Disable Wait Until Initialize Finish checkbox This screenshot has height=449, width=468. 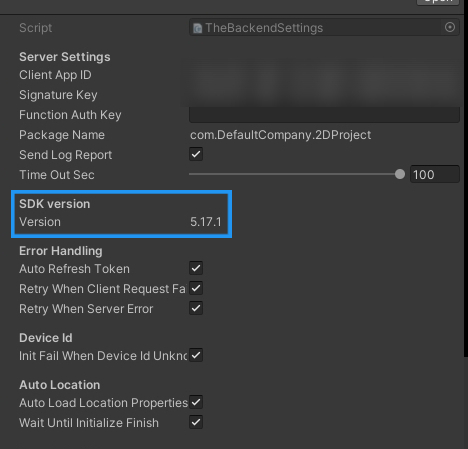coord(196,422)
